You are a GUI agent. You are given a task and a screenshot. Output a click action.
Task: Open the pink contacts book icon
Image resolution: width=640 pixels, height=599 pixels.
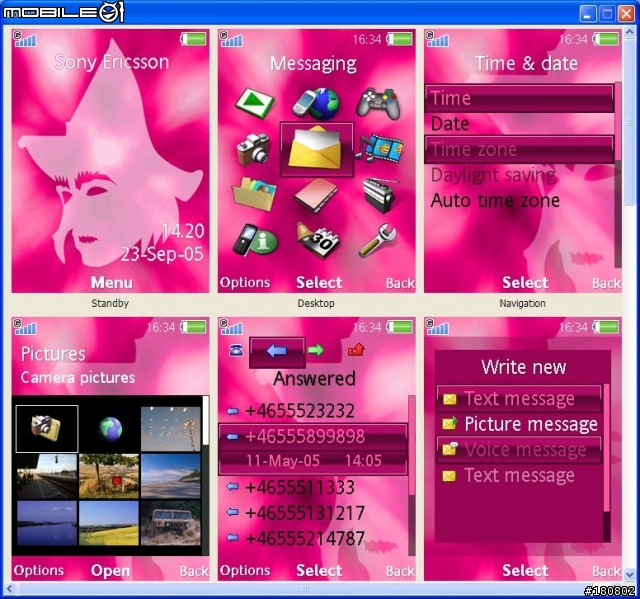pos(316,195)
